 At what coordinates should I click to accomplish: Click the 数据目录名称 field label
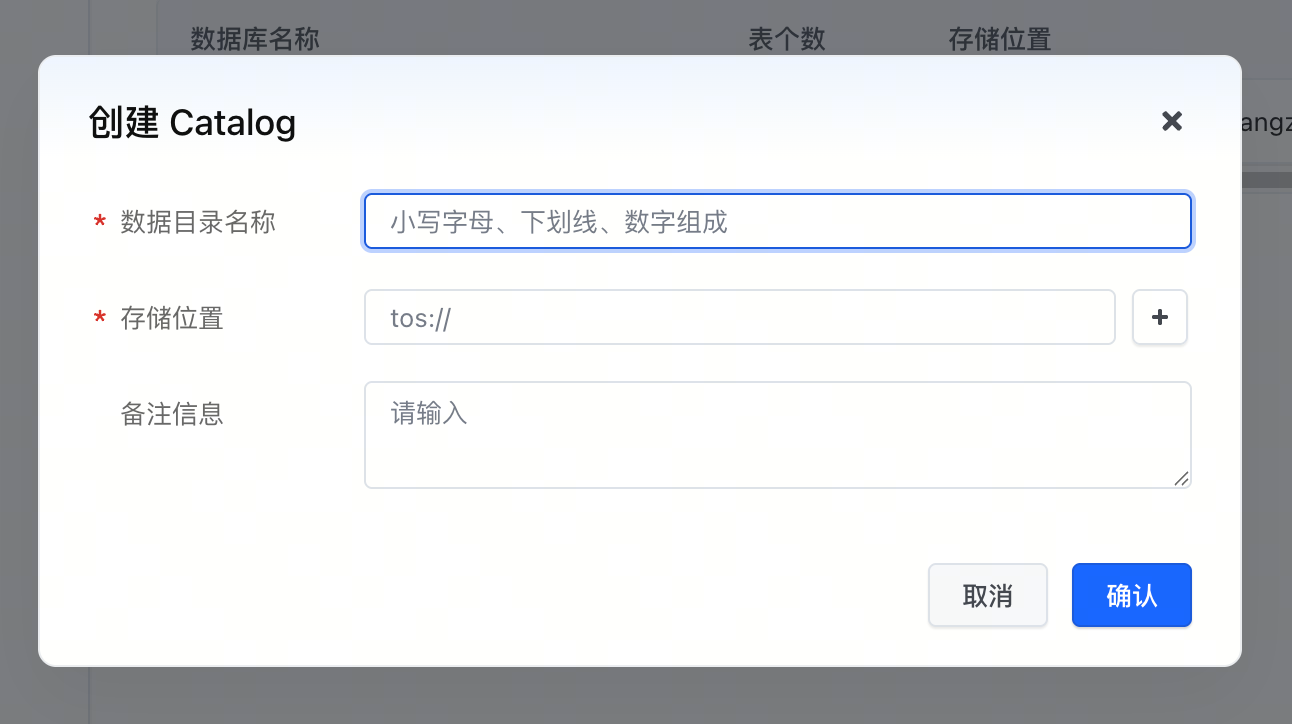[x=198, y=222]
